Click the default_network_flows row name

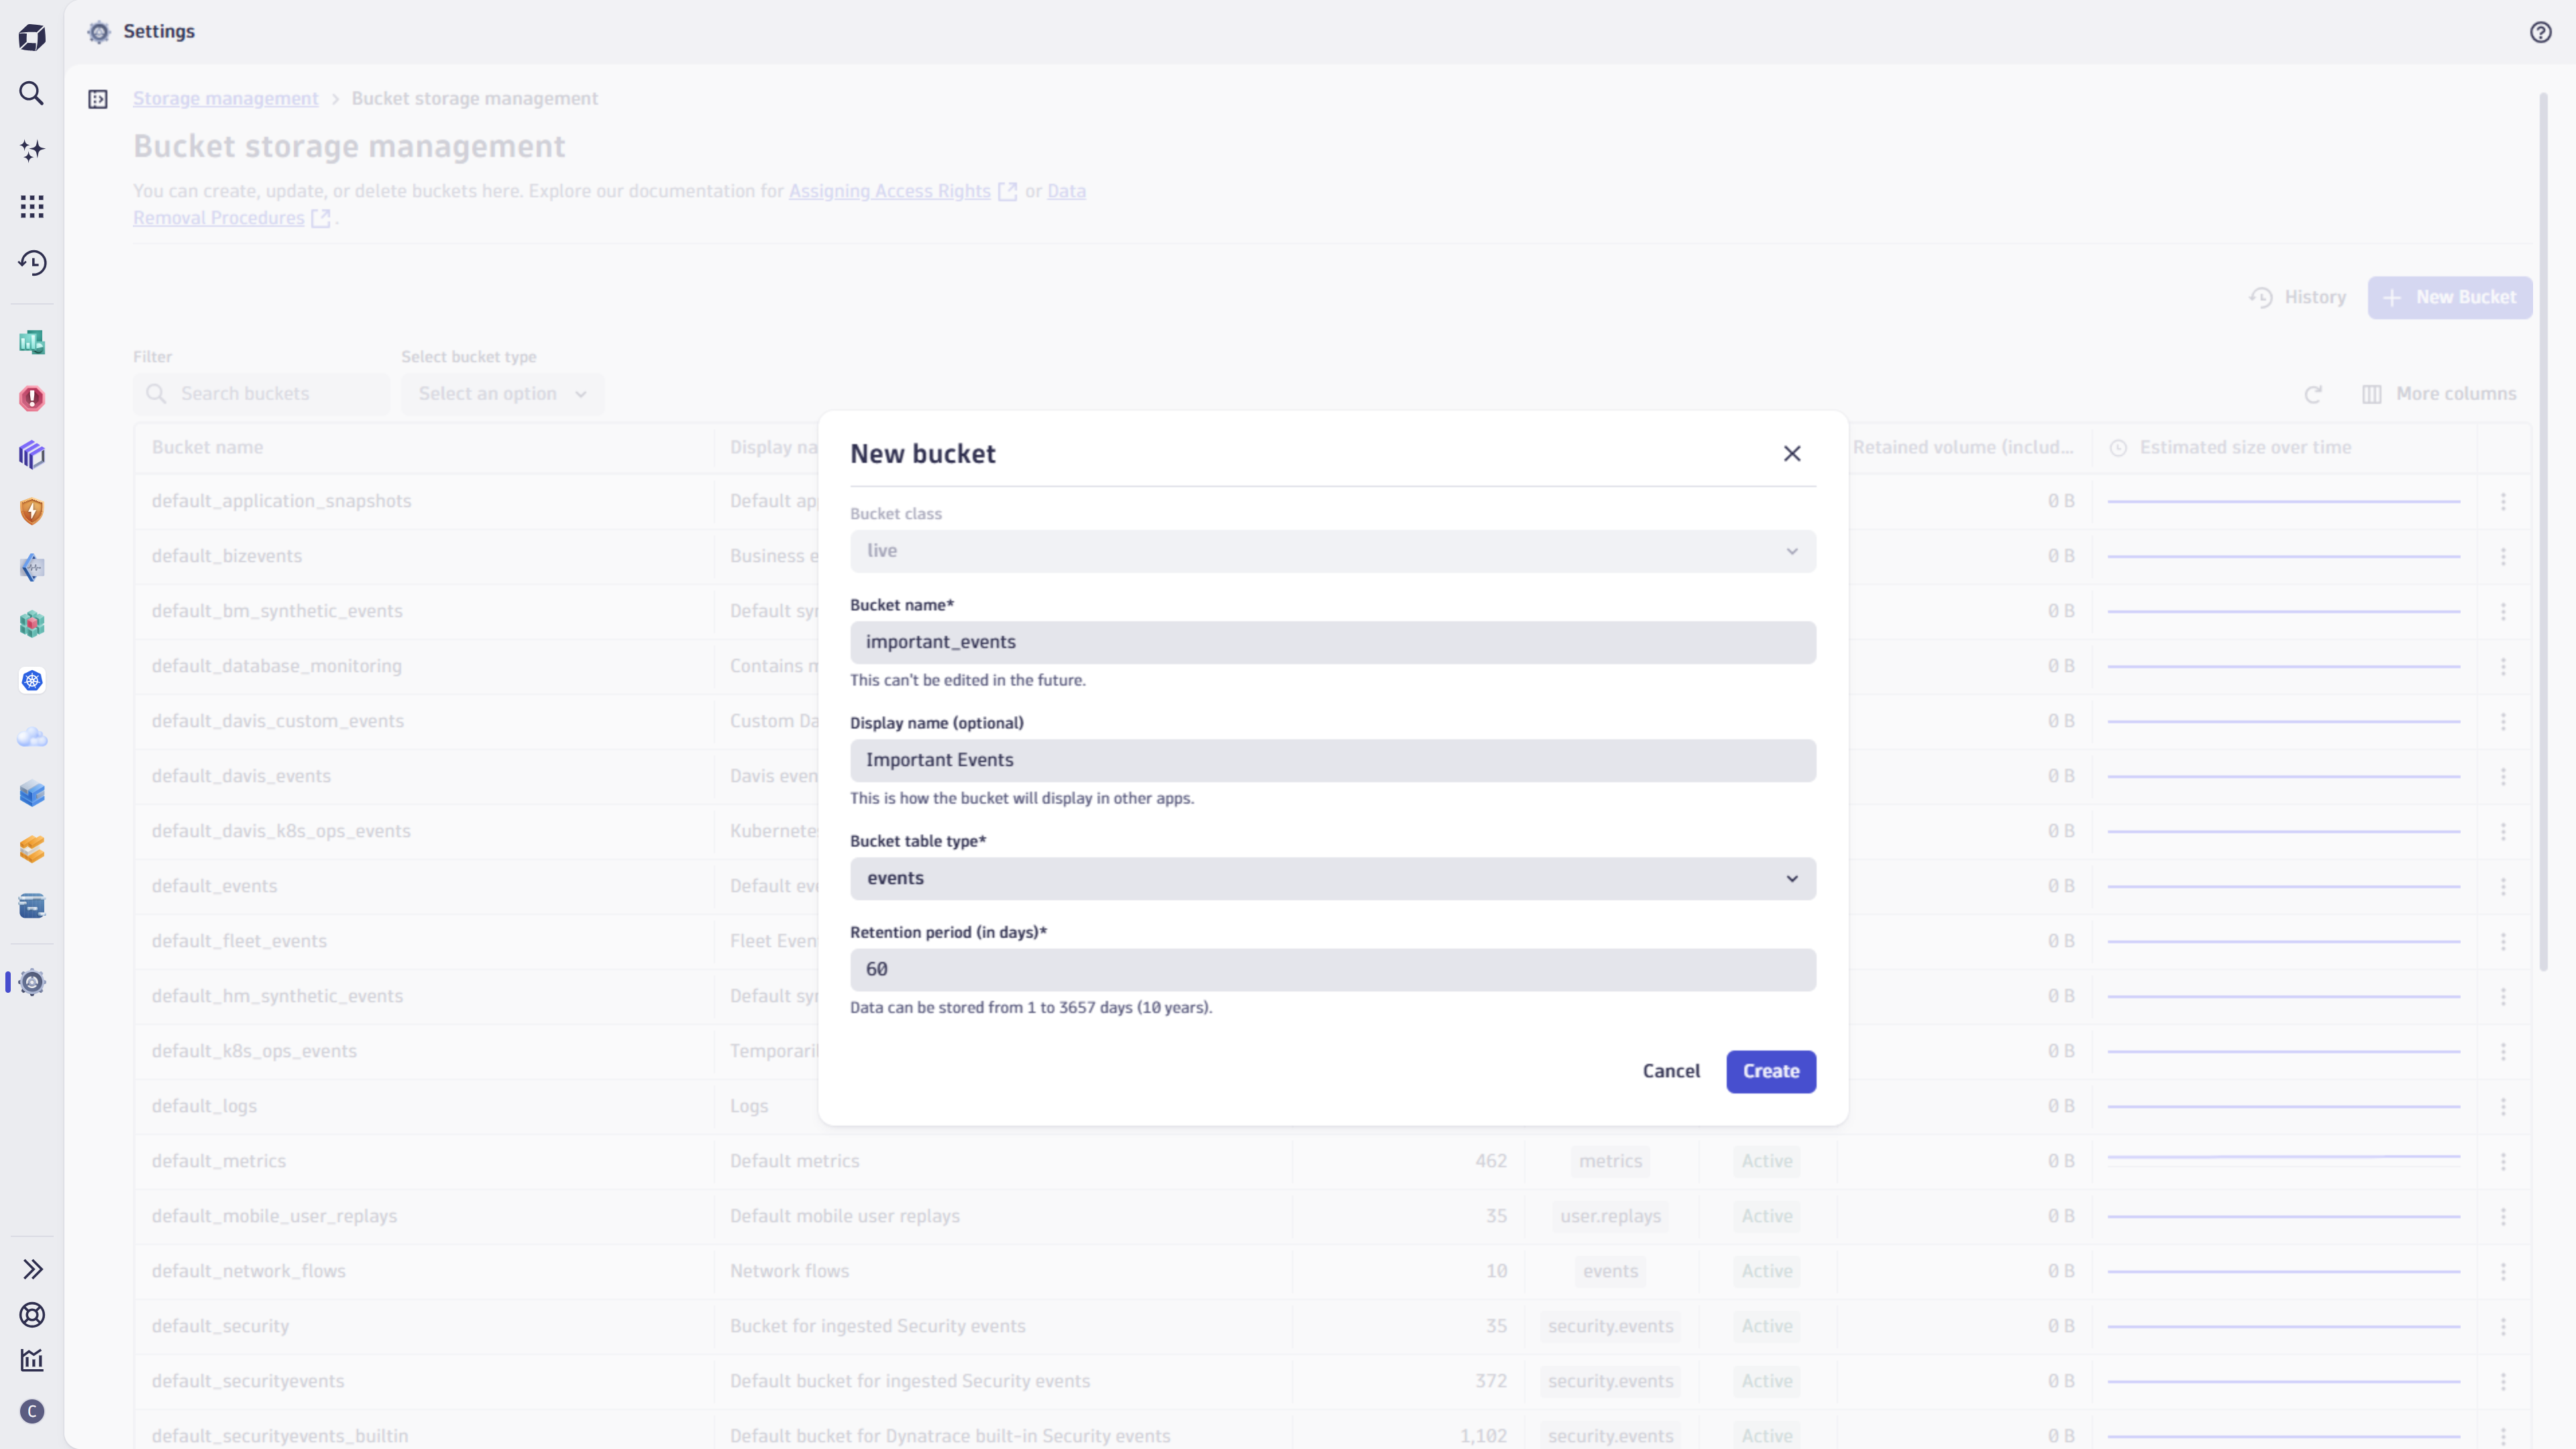249,1271
